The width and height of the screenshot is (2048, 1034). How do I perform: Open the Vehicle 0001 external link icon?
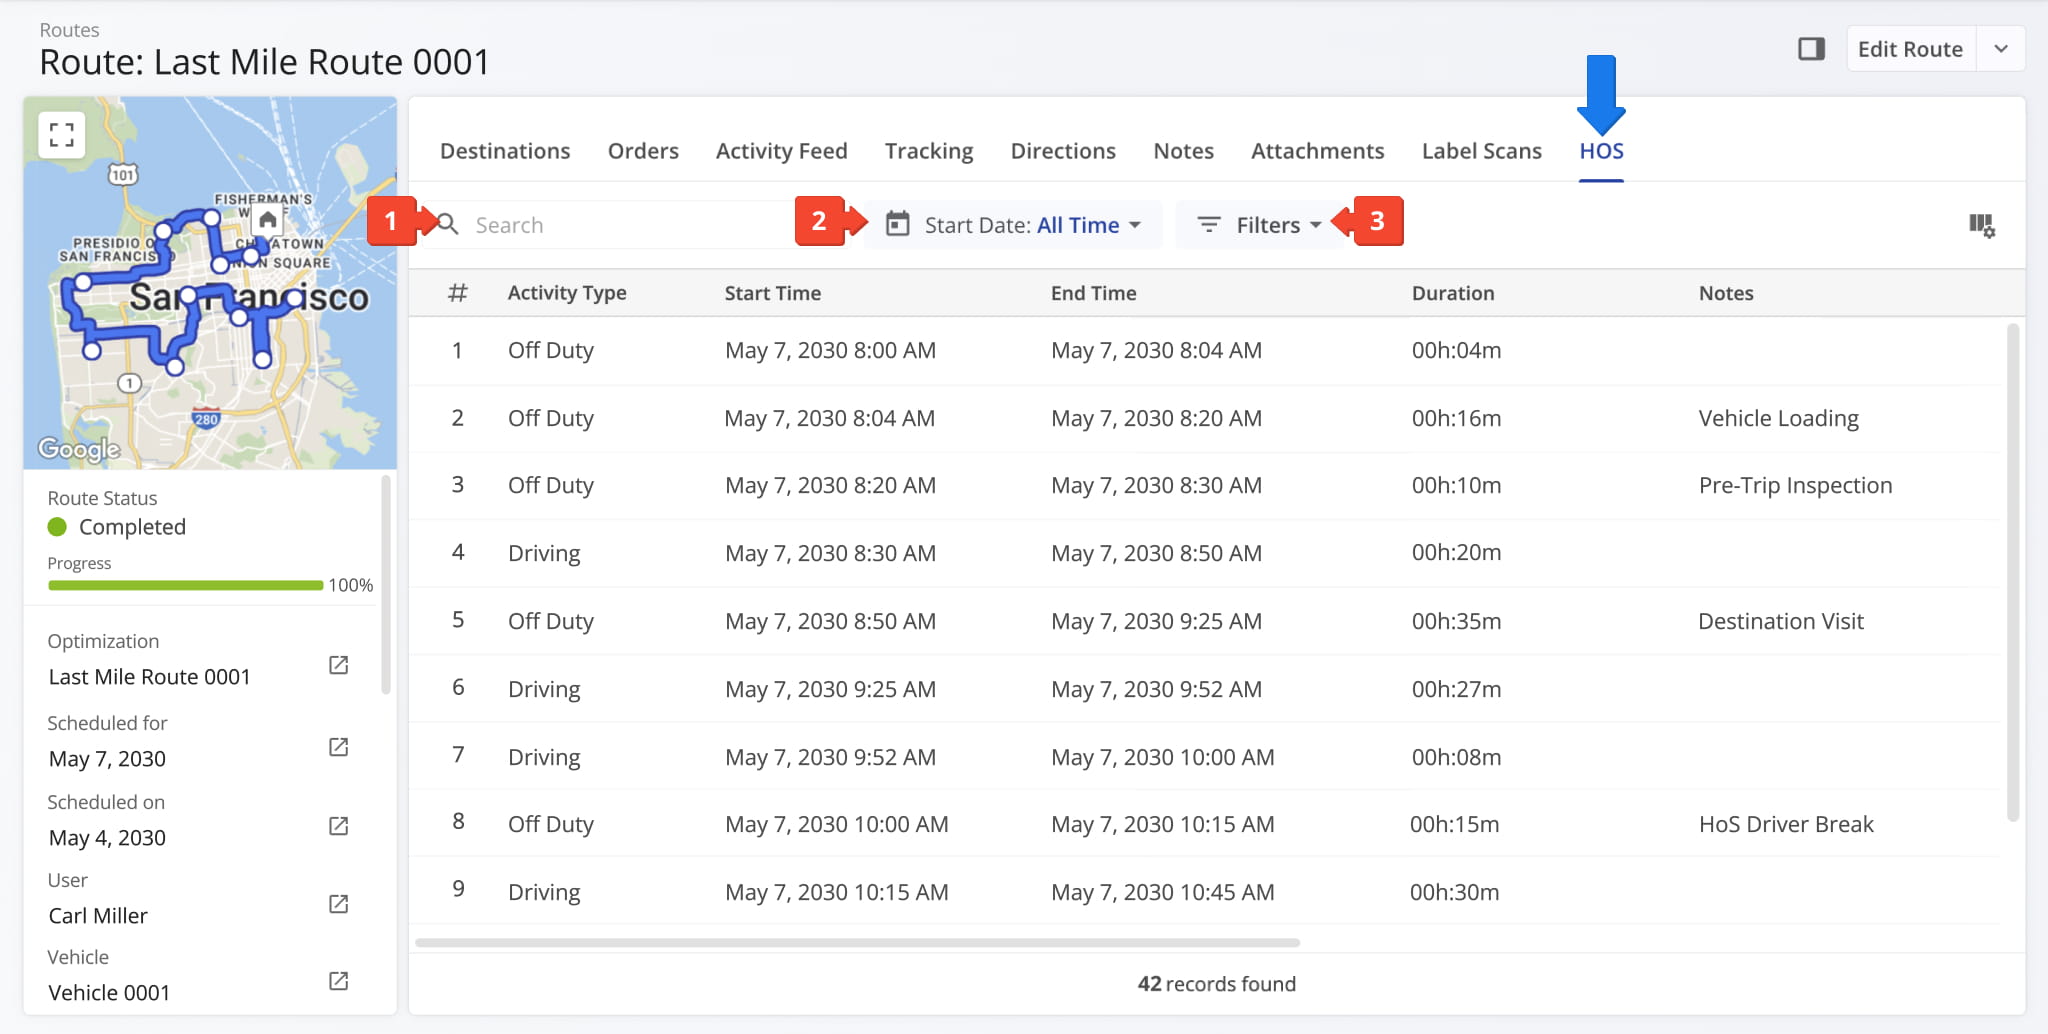coord(338,981)
